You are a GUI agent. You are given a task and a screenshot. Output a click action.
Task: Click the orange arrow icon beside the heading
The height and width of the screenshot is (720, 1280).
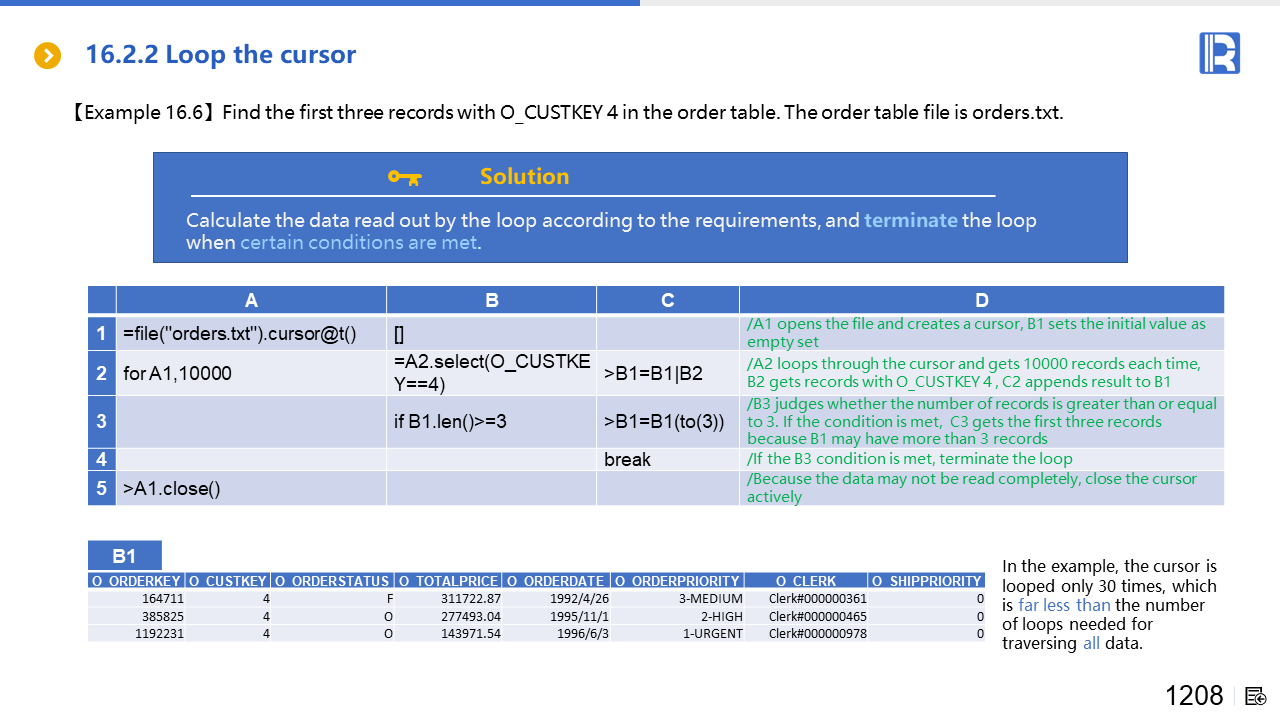tap(47, 56)
